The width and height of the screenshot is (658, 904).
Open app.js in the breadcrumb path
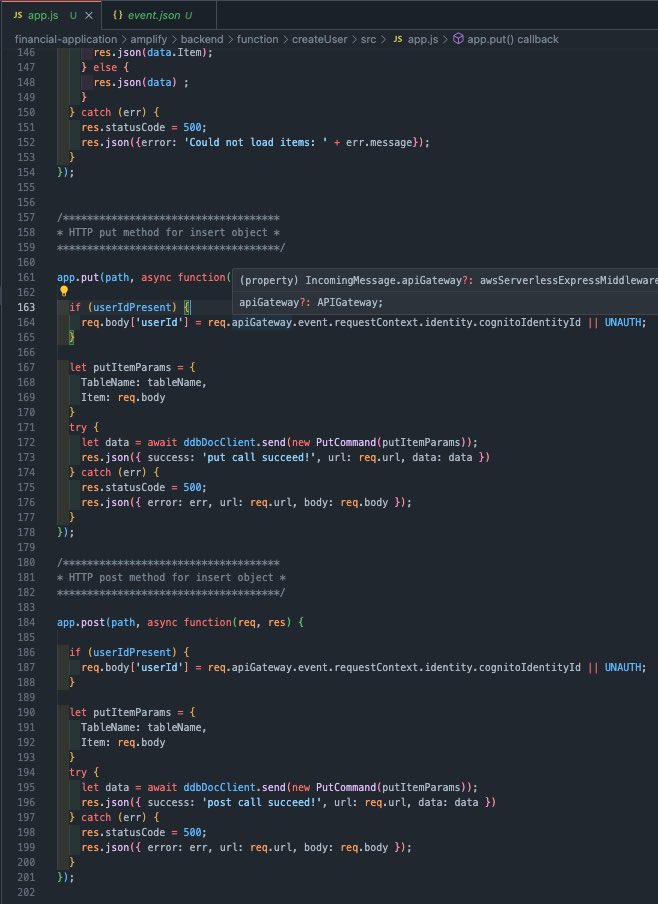423,39
